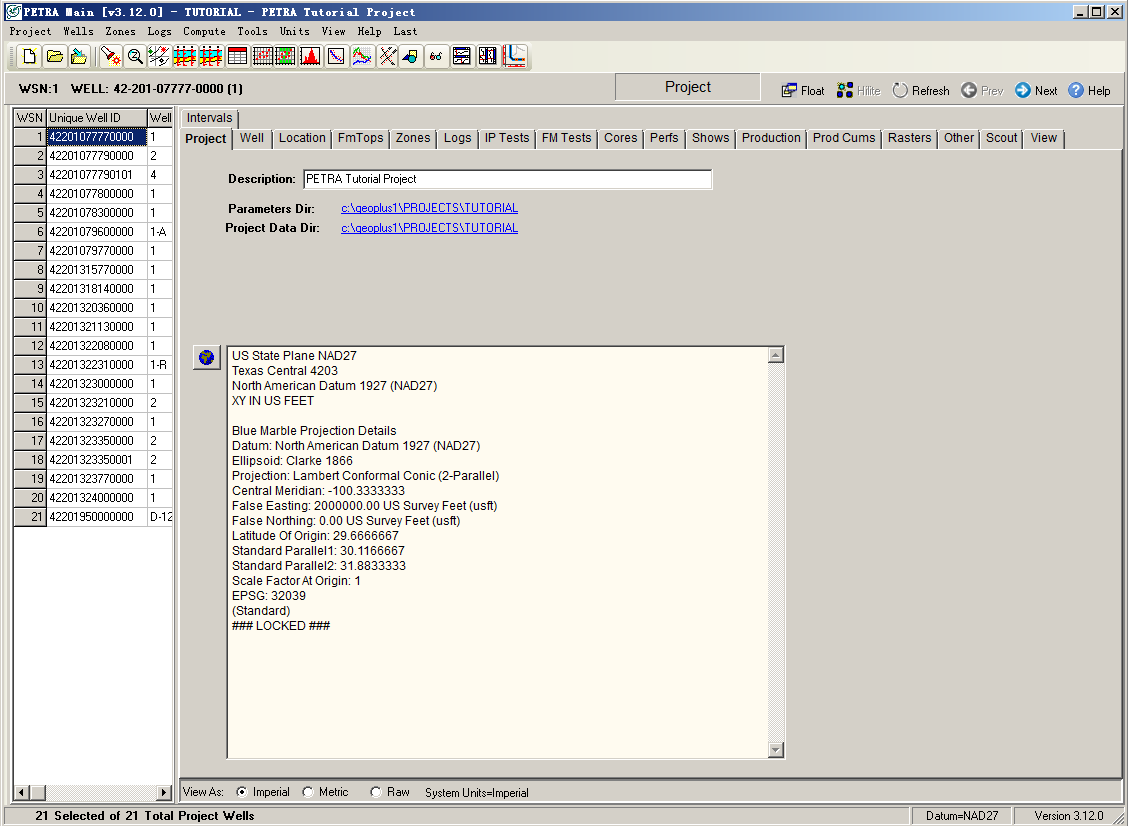Viewport: 1128px width, 826px height.
Task: Switch to the IP Tests tab
Action: point(506,138)
